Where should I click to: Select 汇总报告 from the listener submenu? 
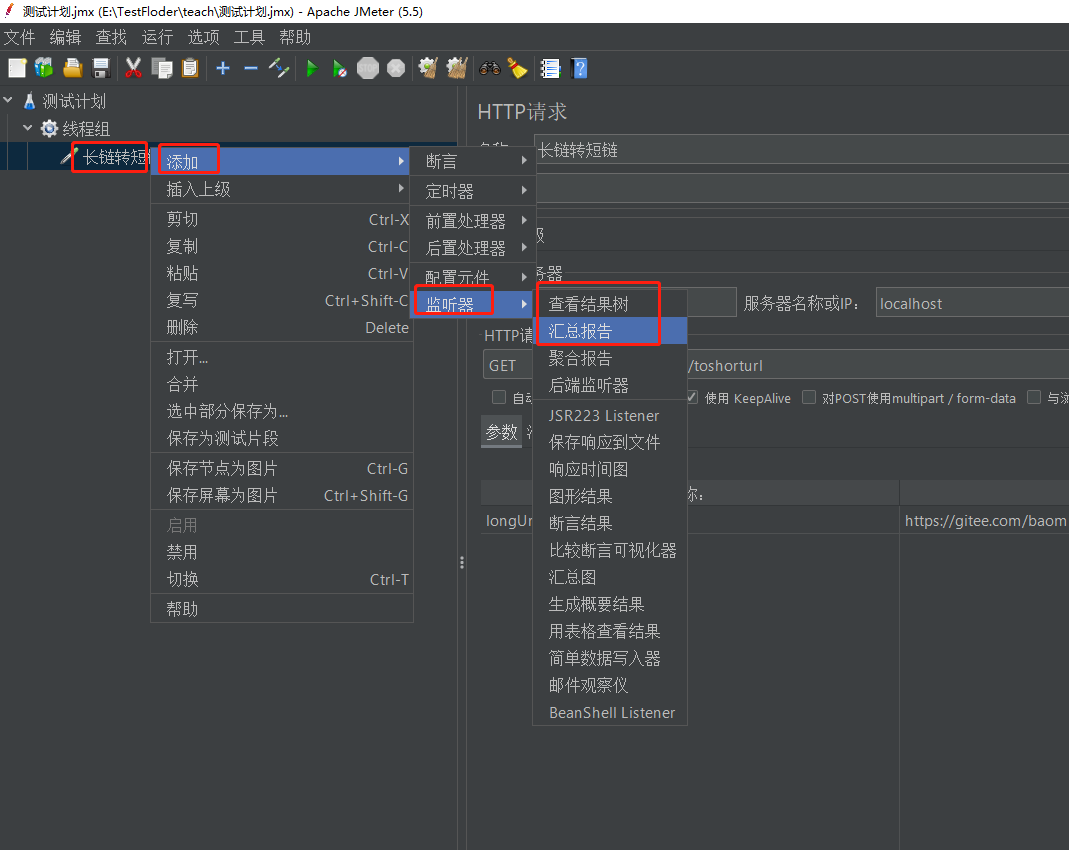coord(580,331)
